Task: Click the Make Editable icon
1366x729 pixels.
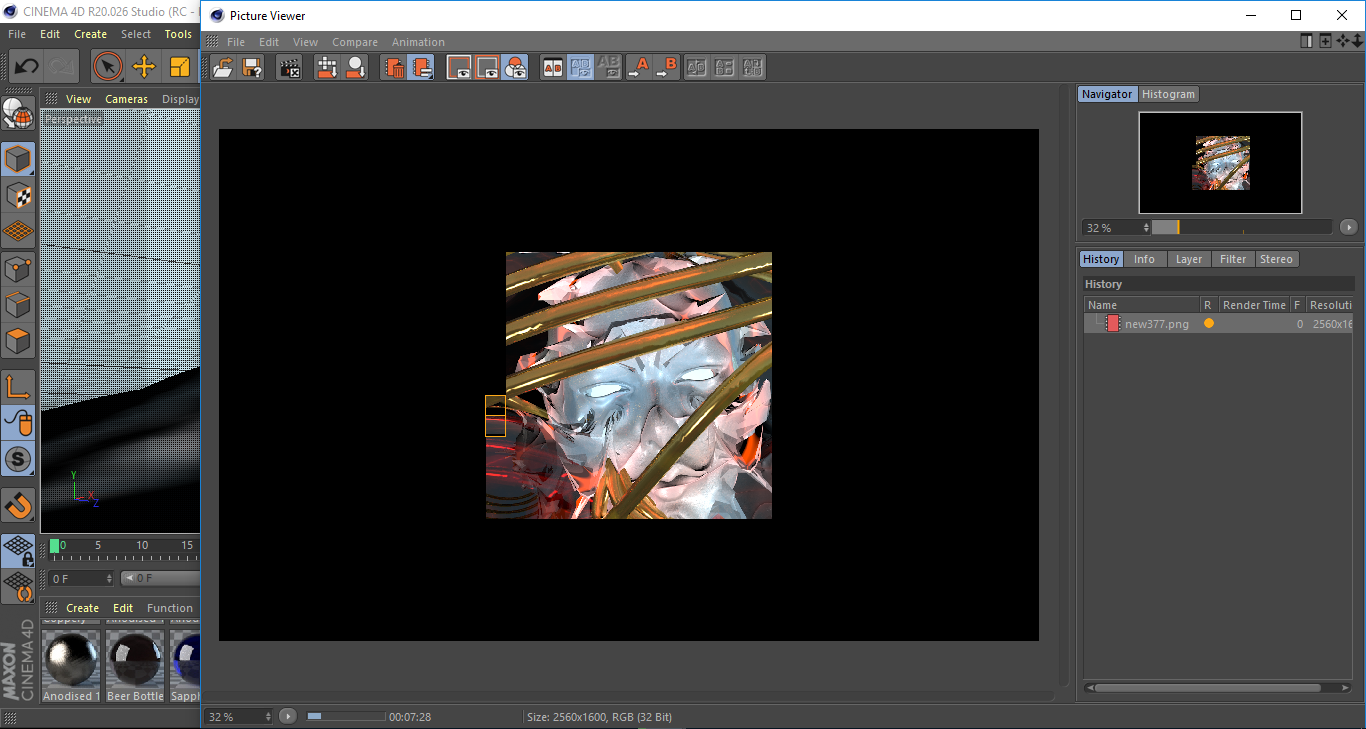Action: [x=18, y=113]
